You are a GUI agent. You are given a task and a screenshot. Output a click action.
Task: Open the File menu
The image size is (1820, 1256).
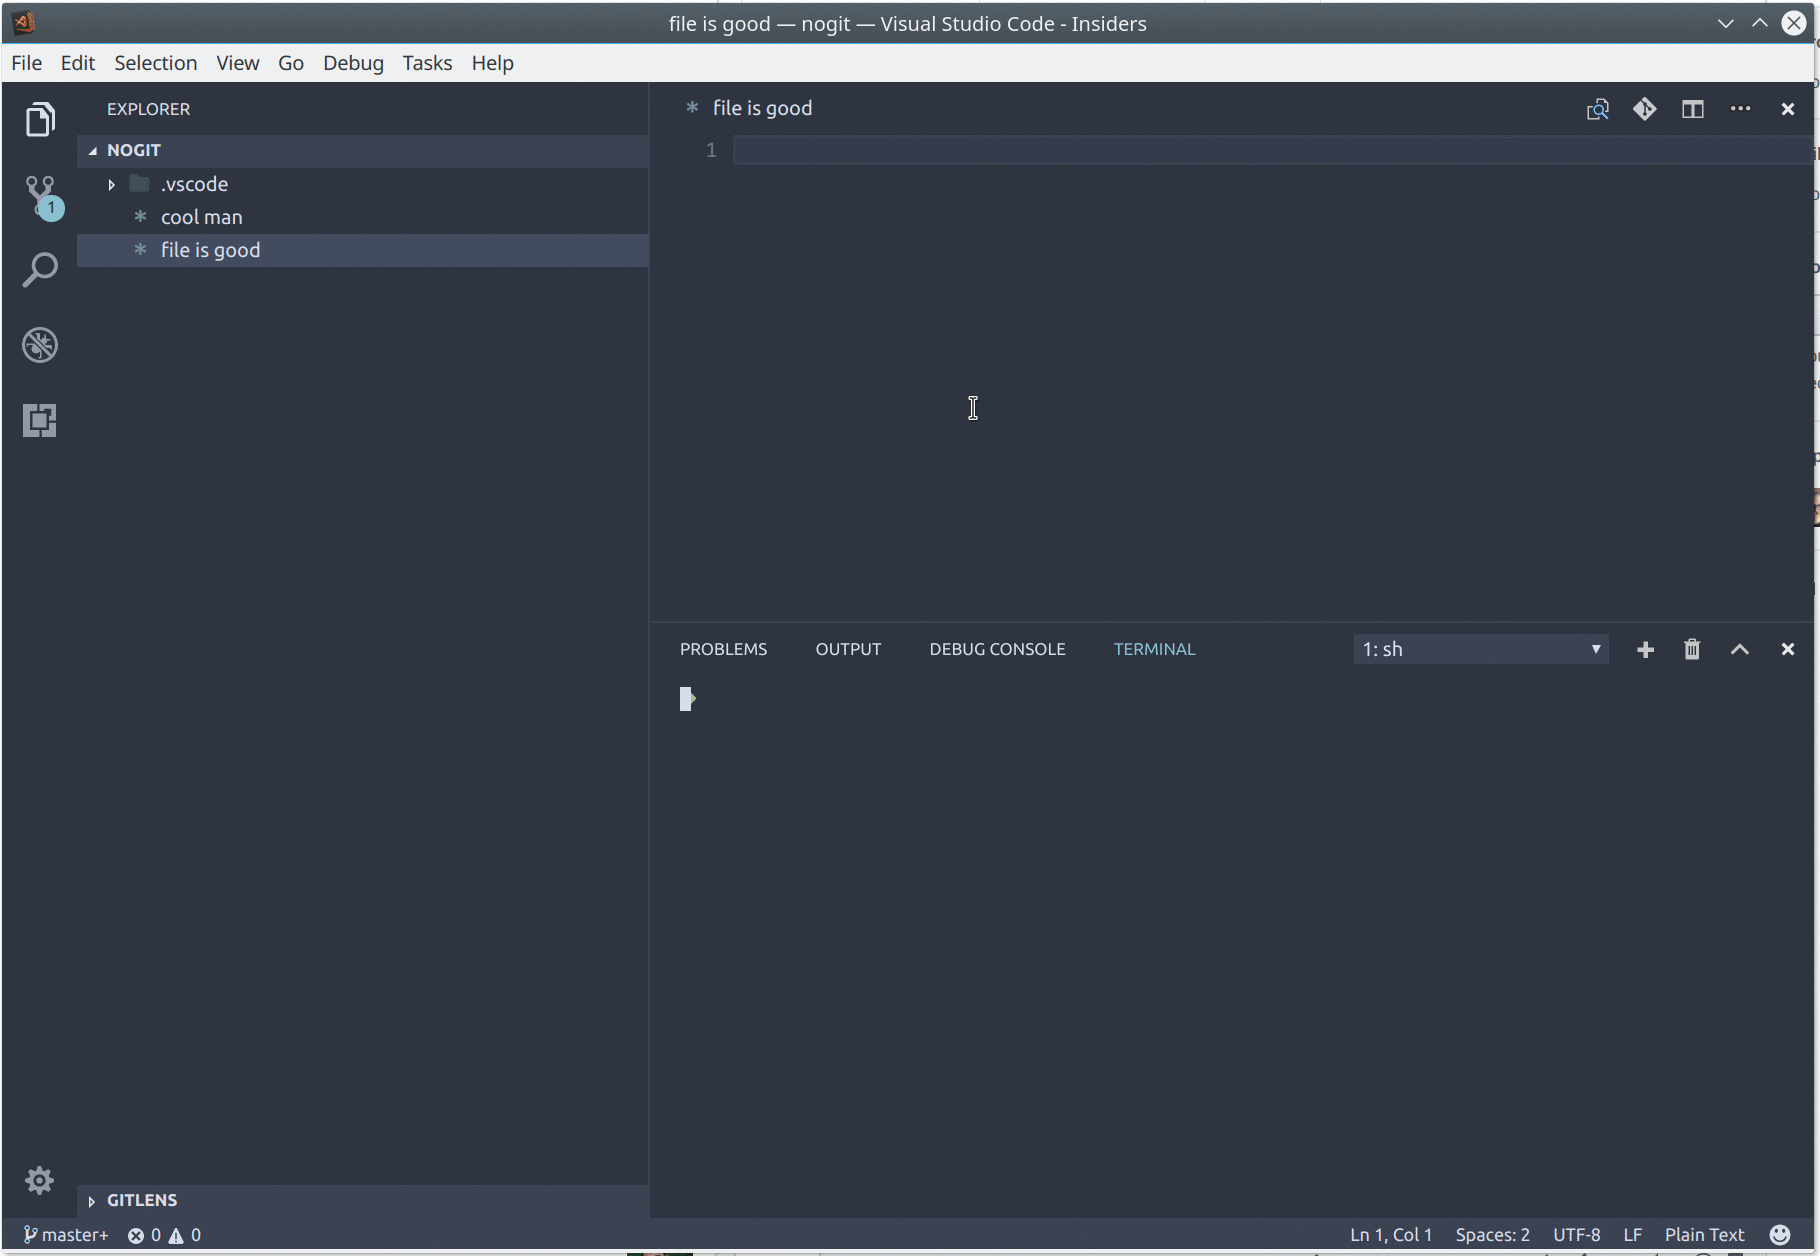(x=27, y=63)
